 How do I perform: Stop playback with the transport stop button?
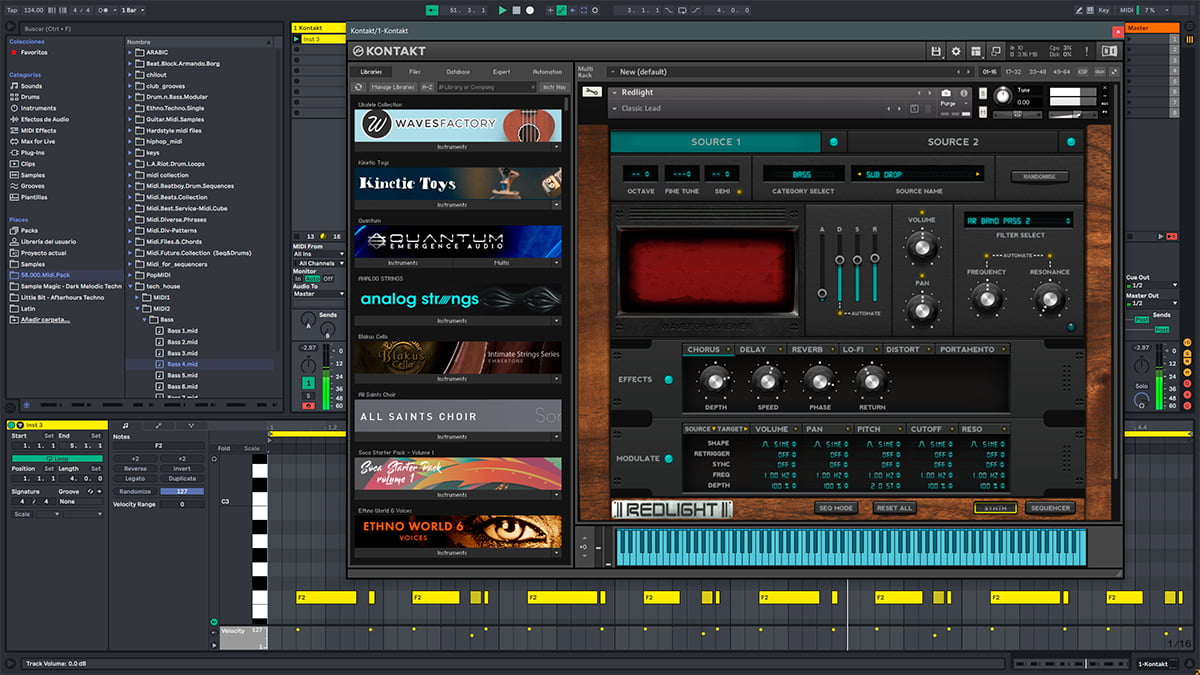[x=516, y=10]
